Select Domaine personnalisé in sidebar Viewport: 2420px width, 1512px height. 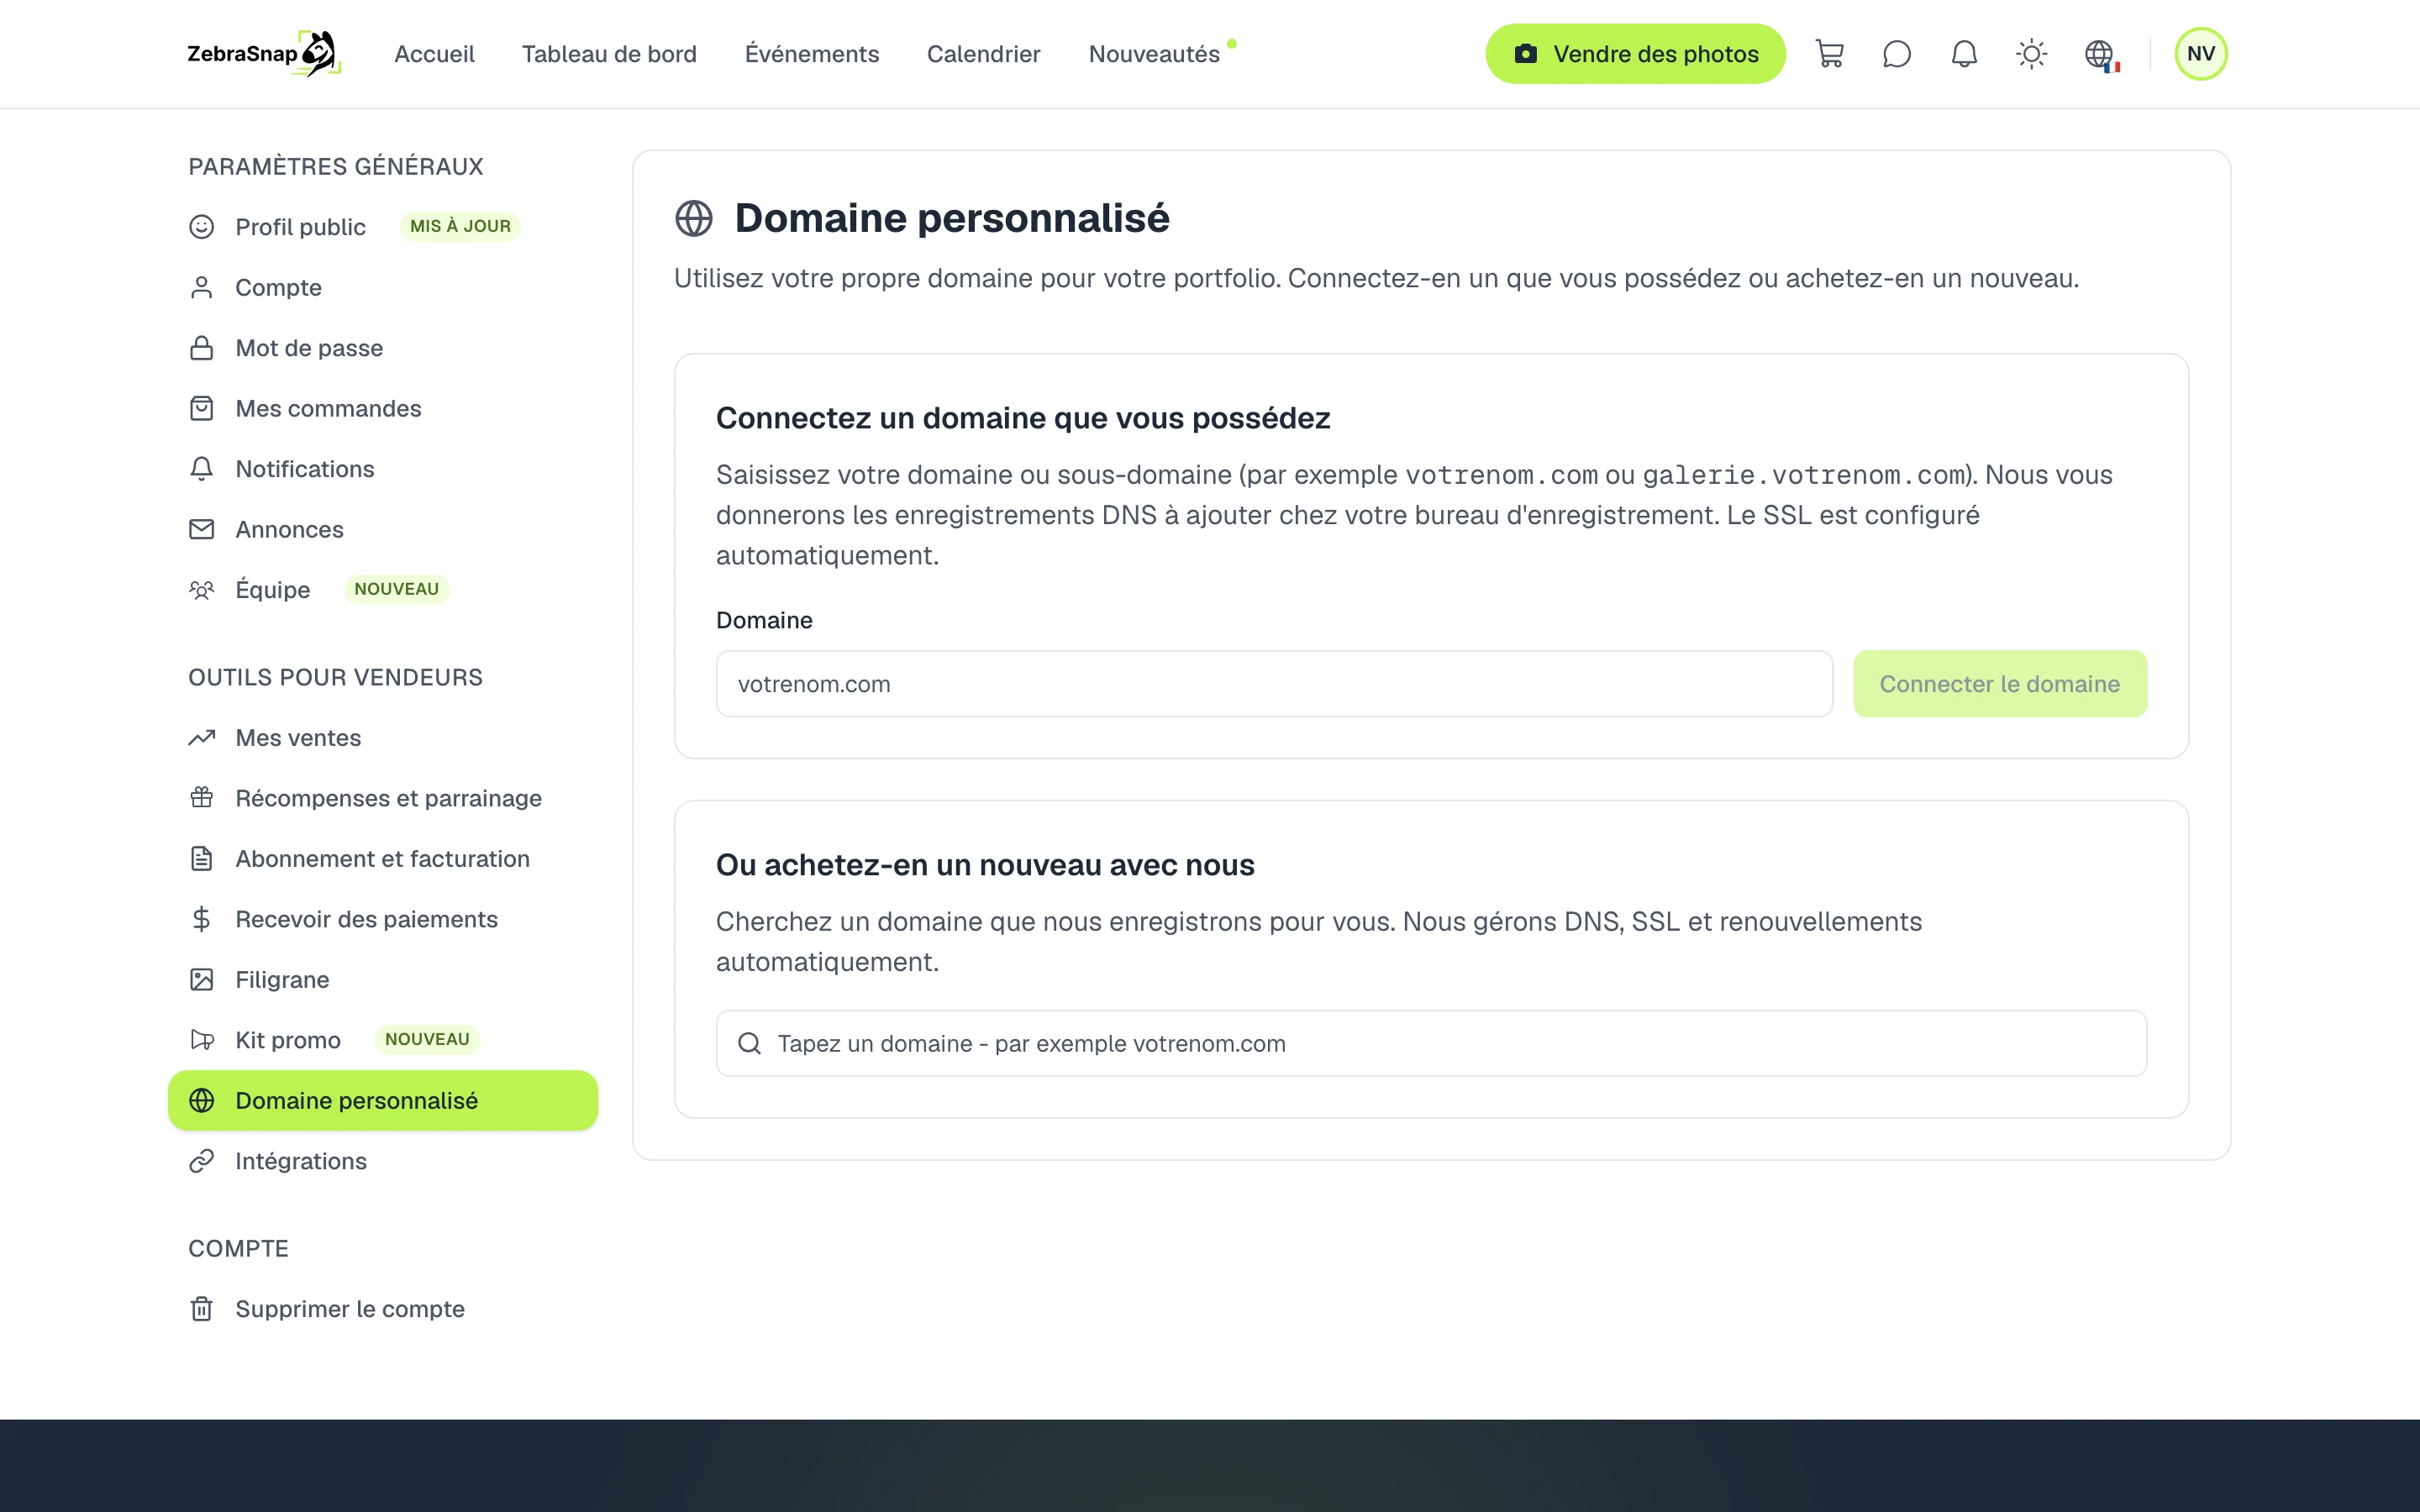point(383,1101)
